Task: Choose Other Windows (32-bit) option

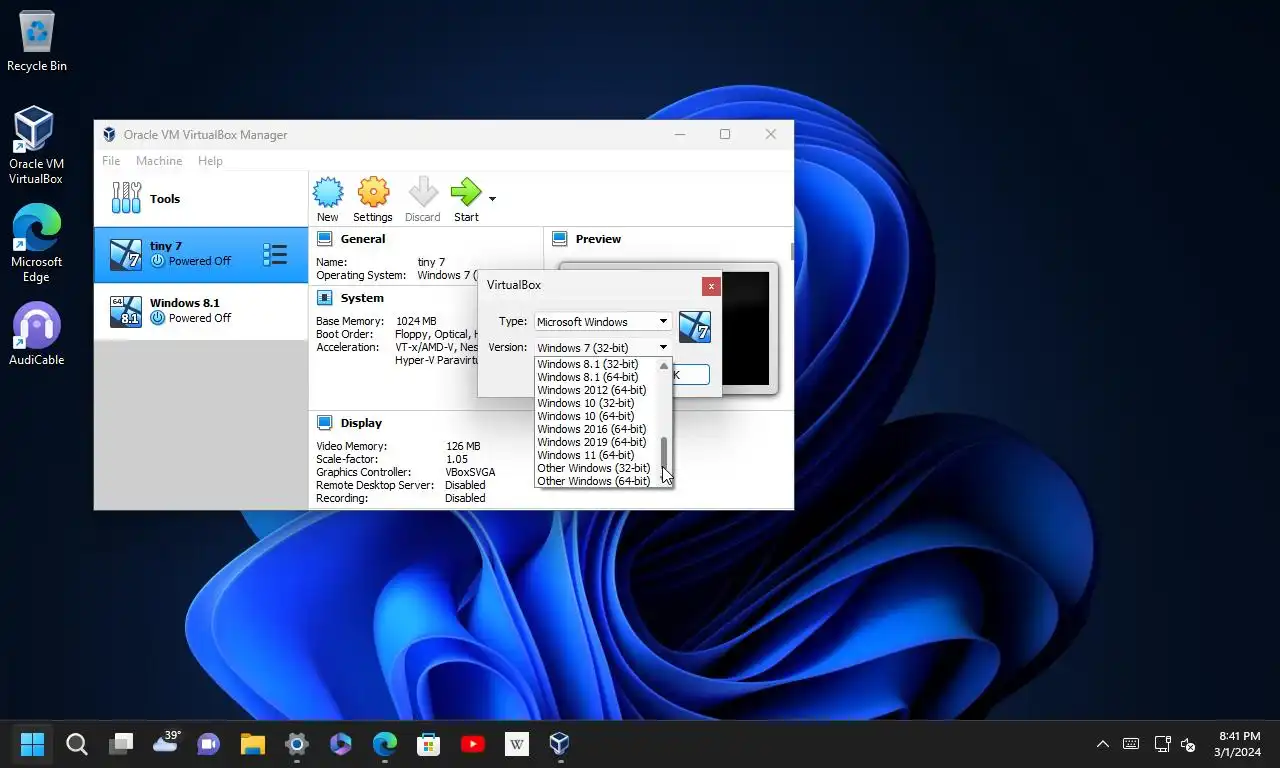Action: click(x=597, y=468)
